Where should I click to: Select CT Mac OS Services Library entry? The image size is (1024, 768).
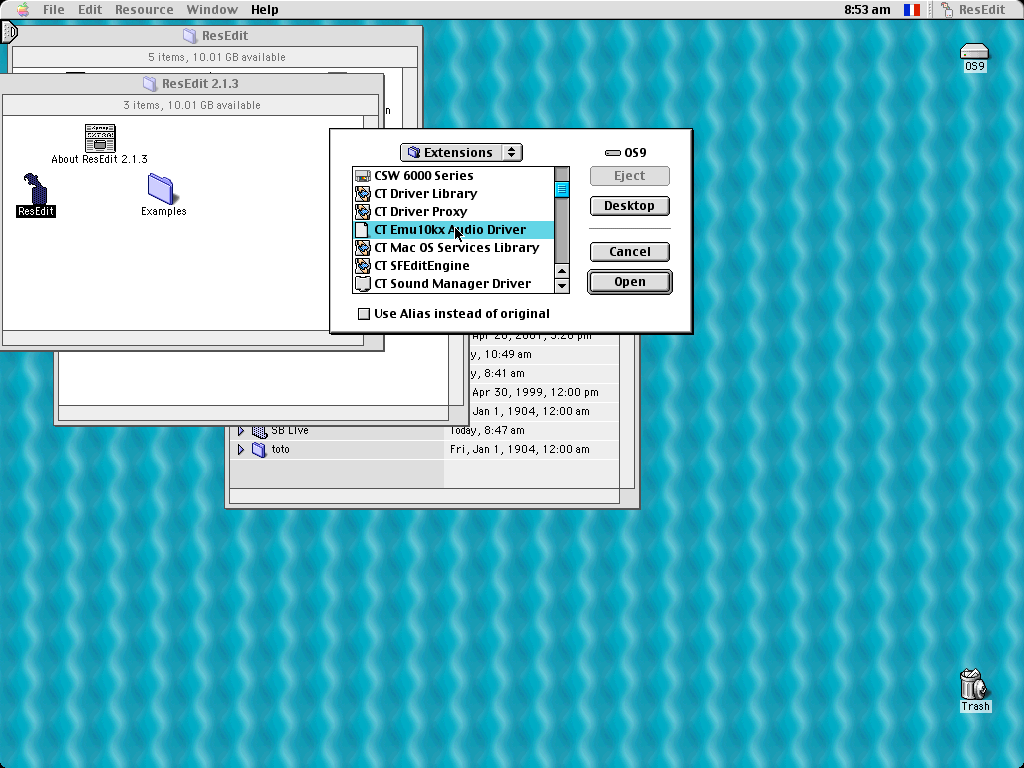(x=453, y=248)
